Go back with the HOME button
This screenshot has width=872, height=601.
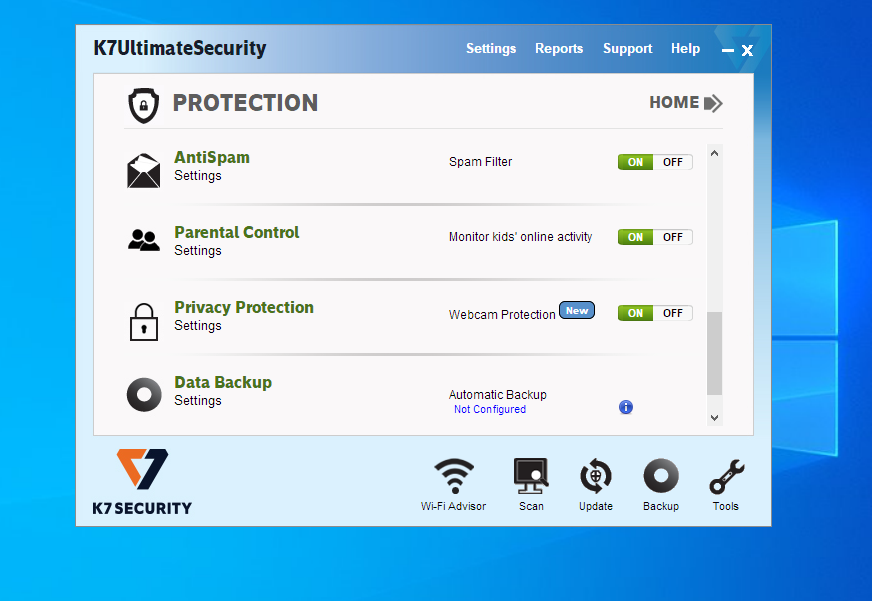coord(685,102)
